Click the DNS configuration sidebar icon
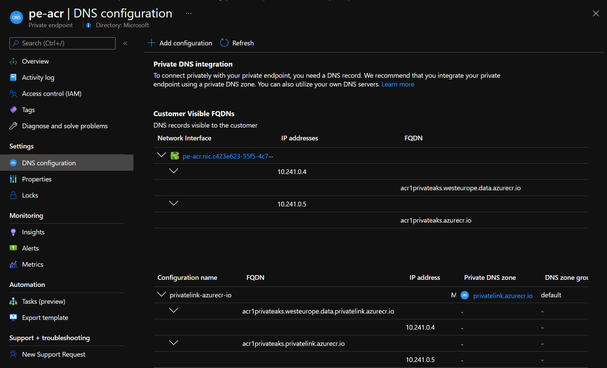The image size is (607, 368). [13, 163]
